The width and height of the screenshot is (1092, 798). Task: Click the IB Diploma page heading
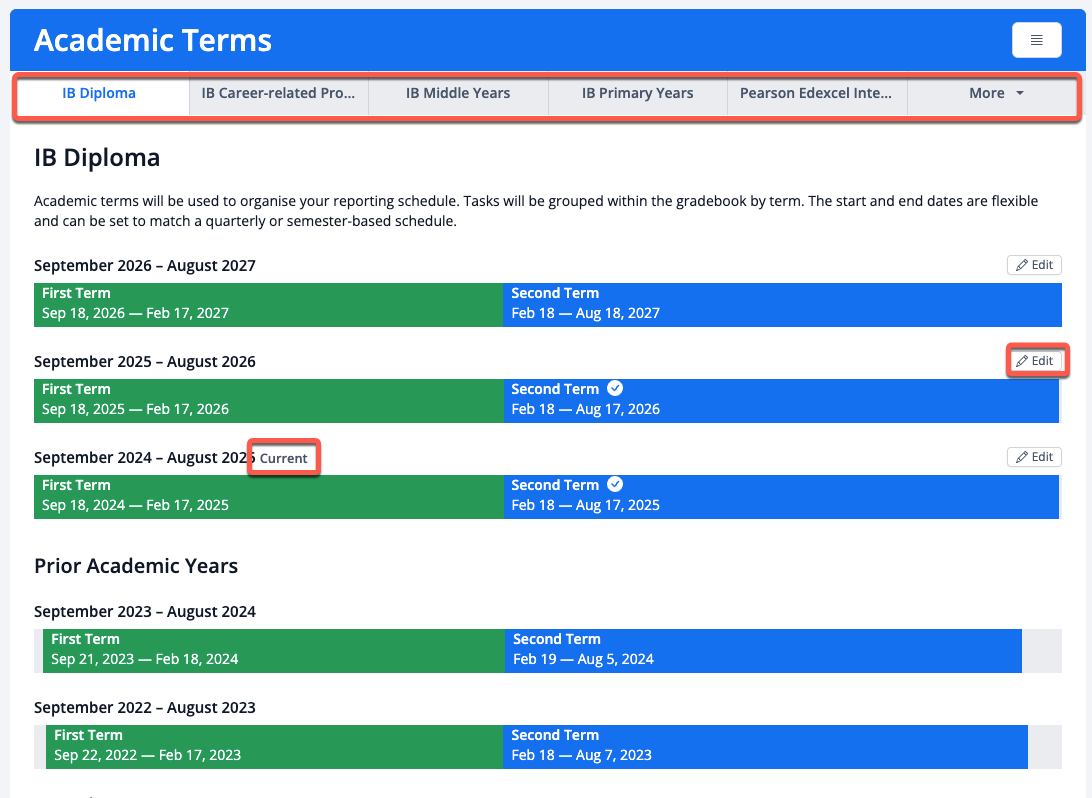(97, 158)
